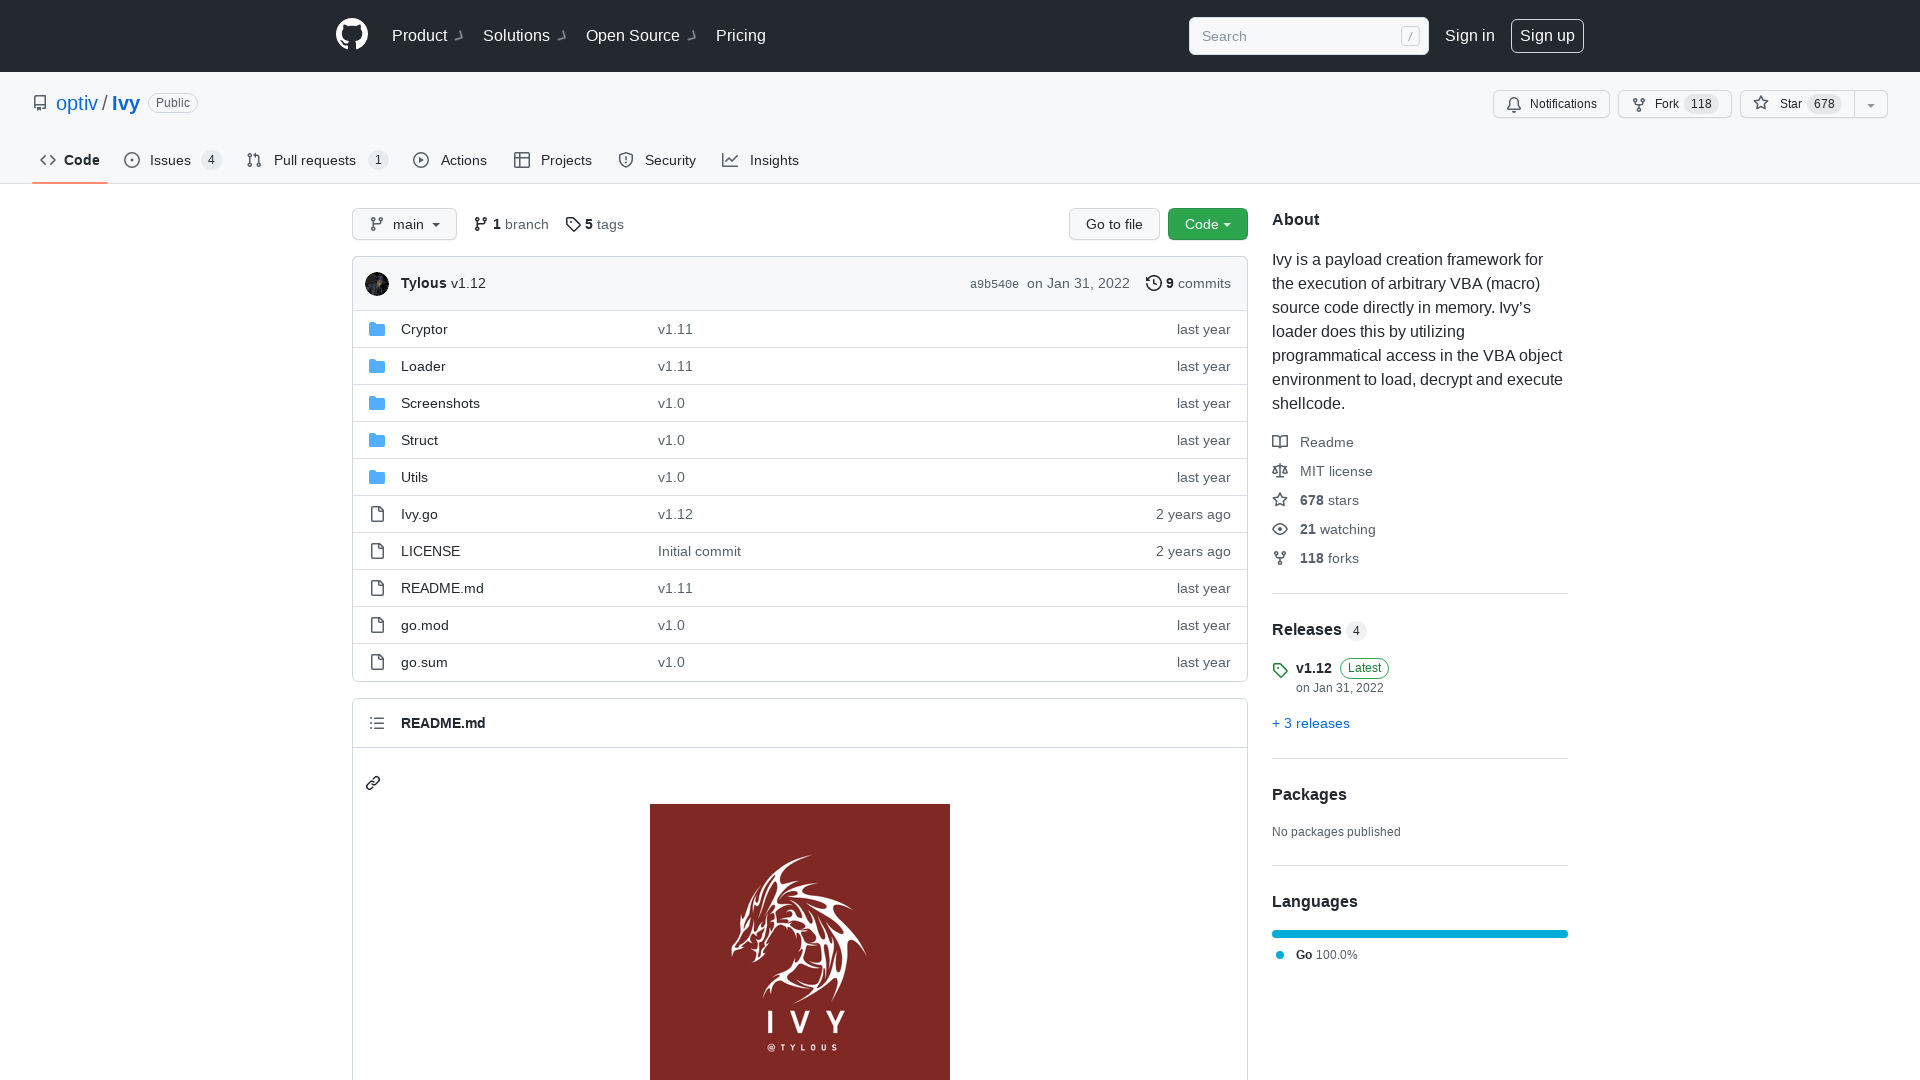Click the tag icon beside 5 tags
1920x1080 pixels.
[573, 224]
